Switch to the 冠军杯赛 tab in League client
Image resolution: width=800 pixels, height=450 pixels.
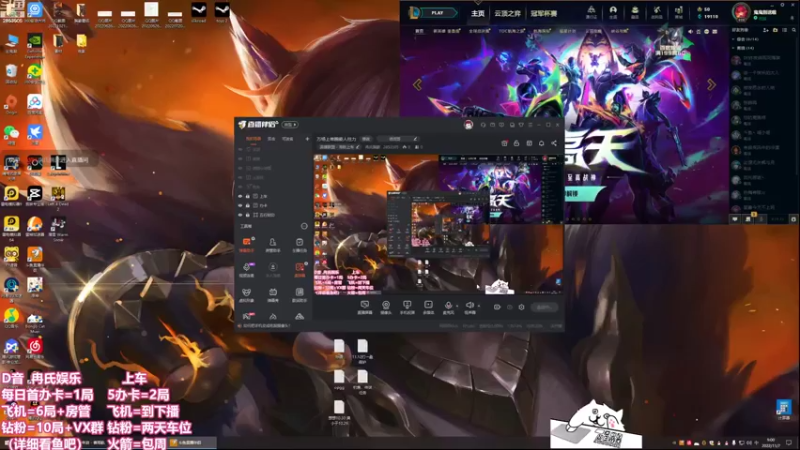tap(543, 13)
